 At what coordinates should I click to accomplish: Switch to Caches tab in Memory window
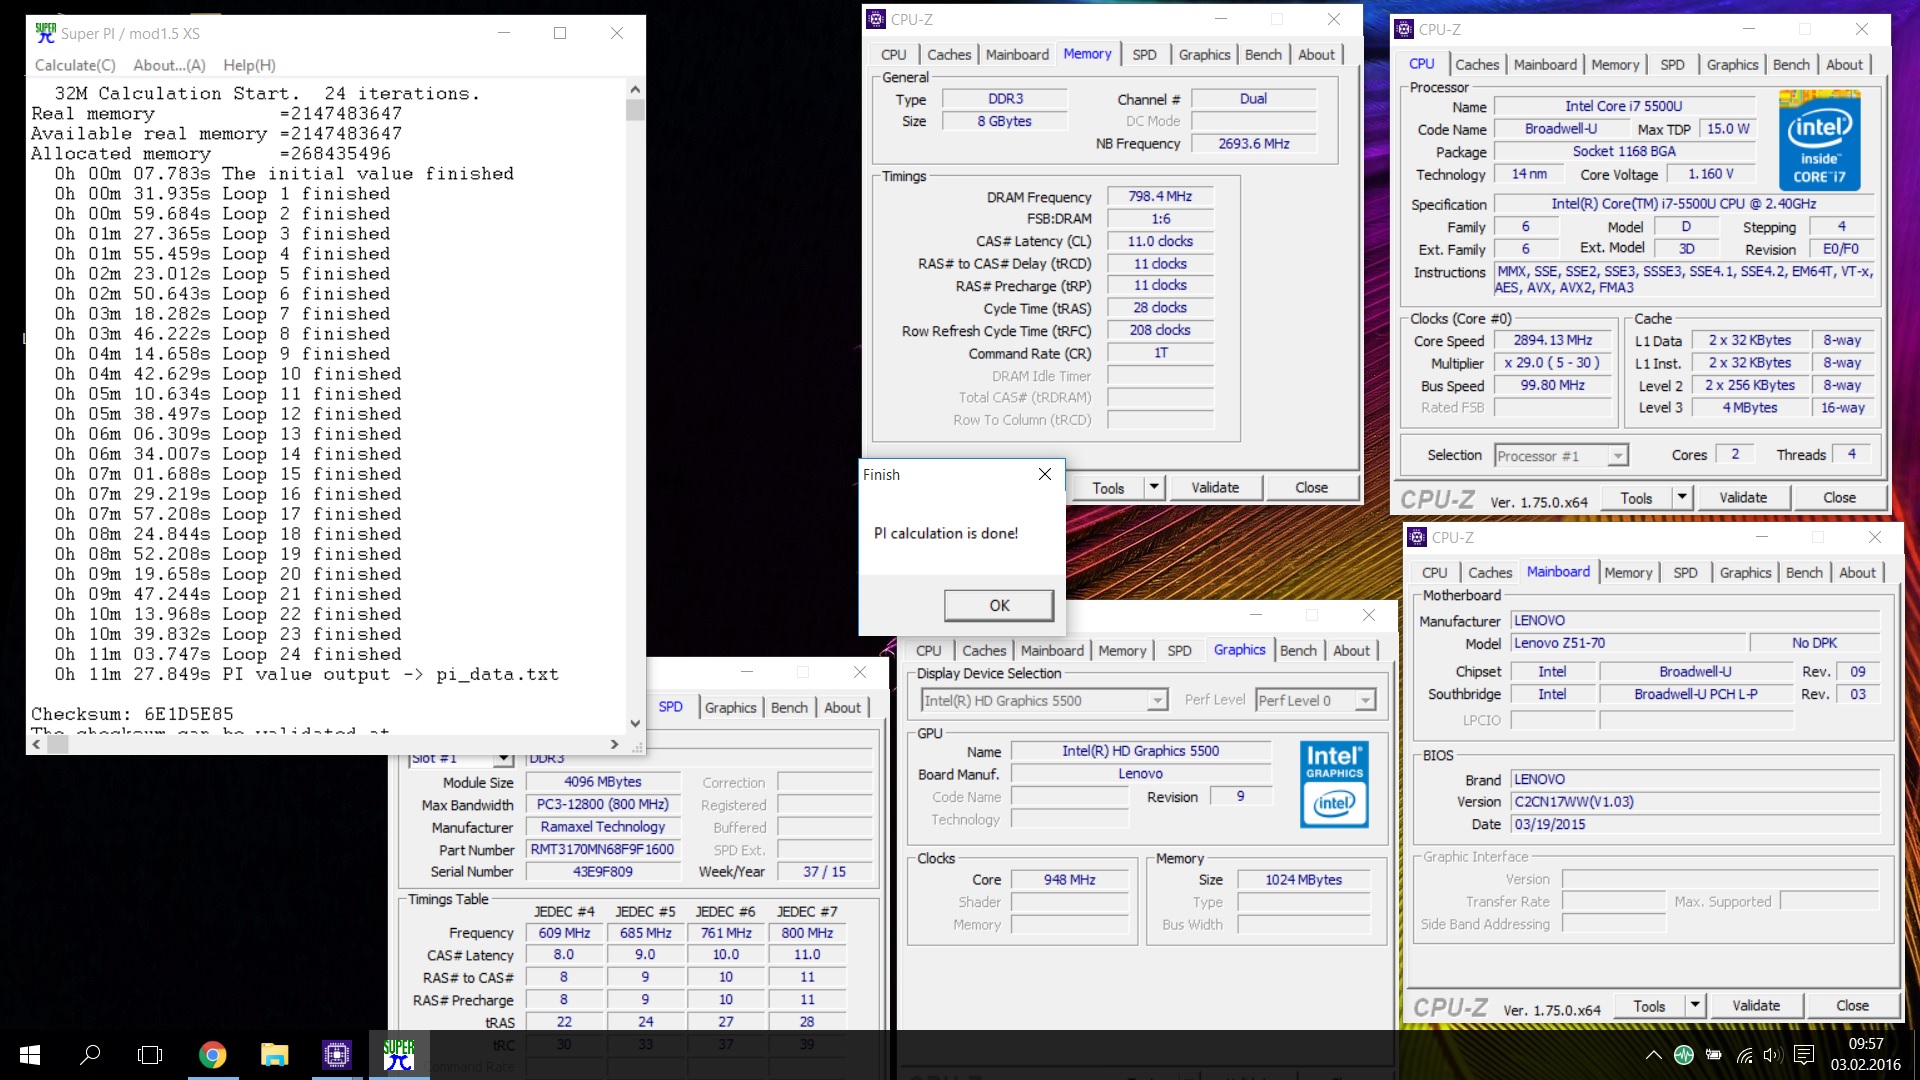pyautogui.click(x=948, y=55)
